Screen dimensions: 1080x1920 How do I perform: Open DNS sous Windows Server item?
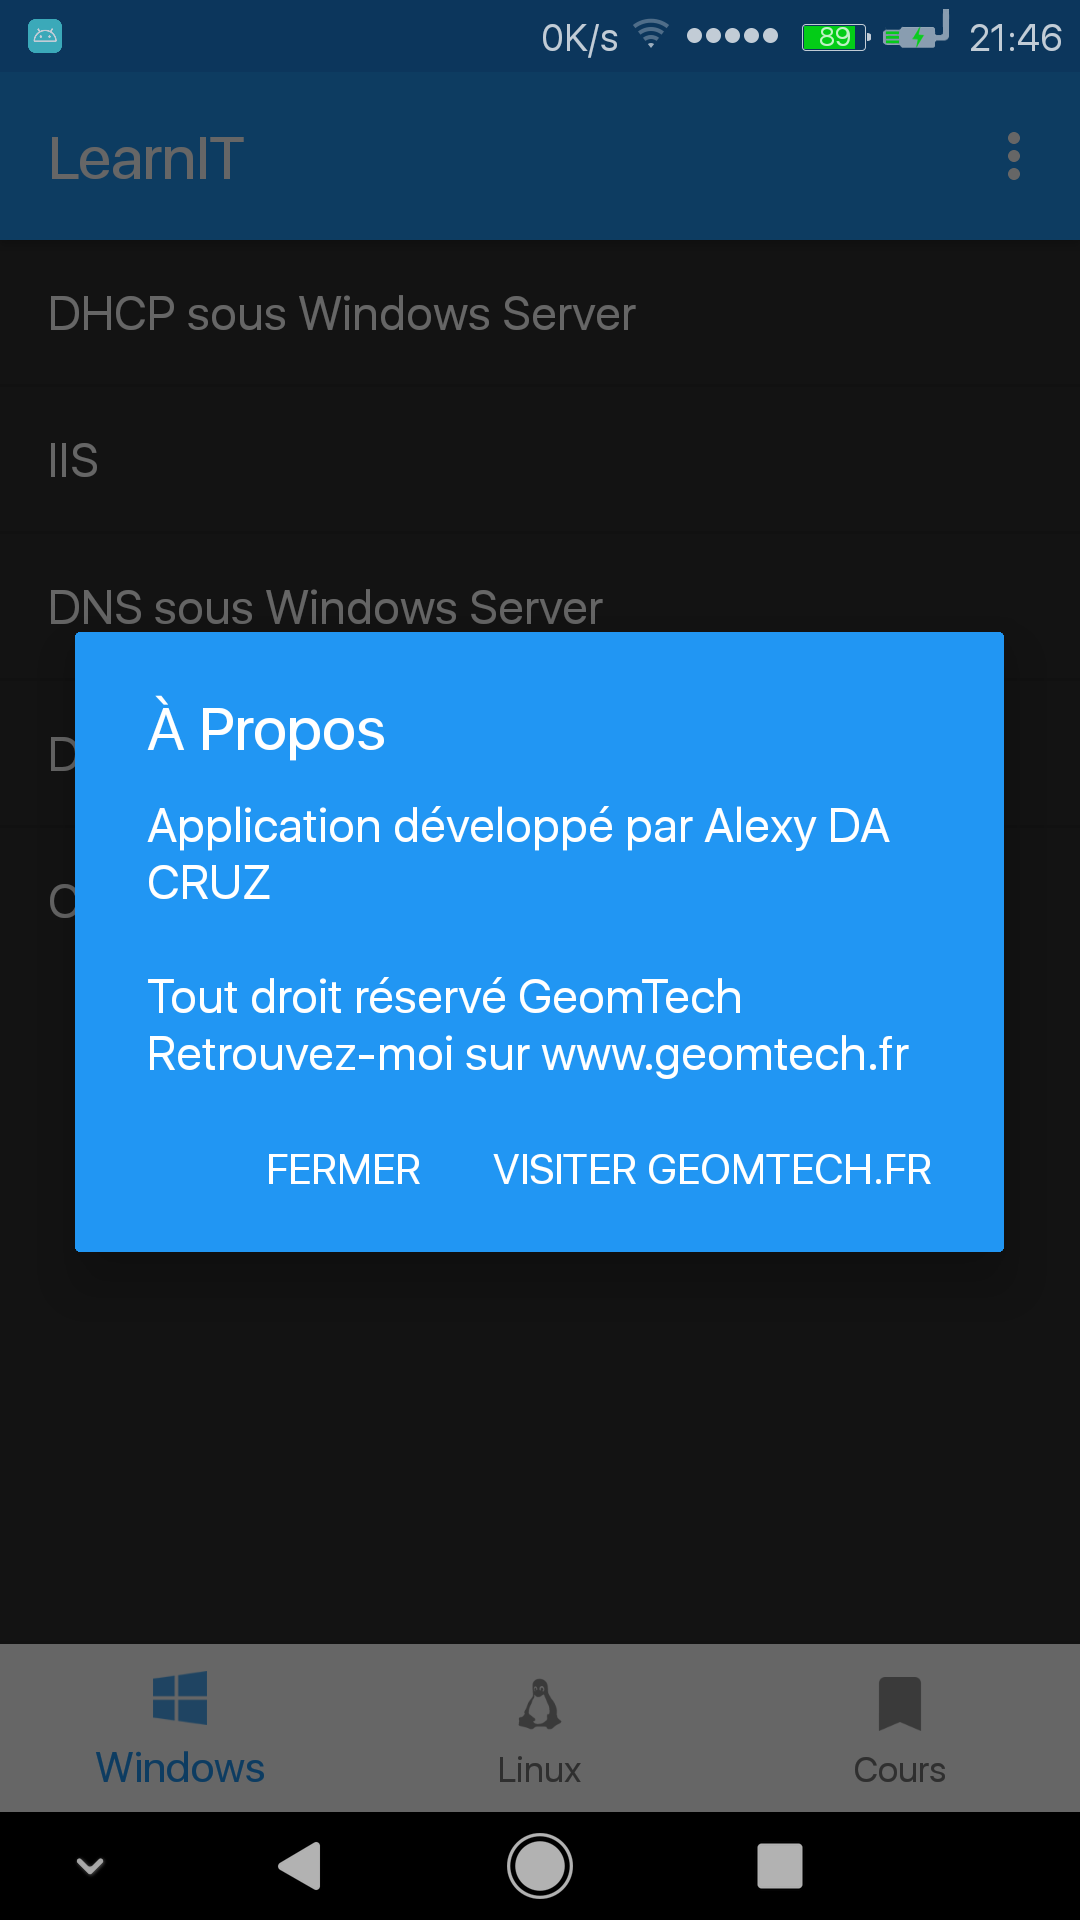click(x=326, y=607)
